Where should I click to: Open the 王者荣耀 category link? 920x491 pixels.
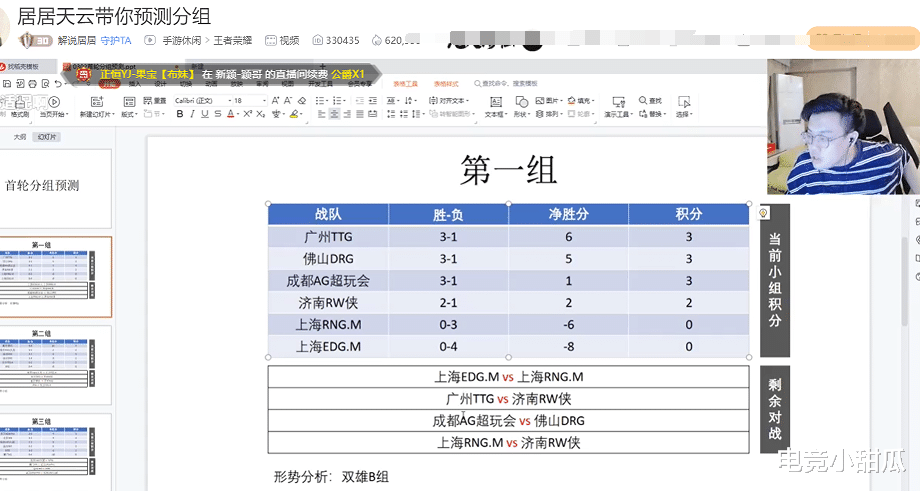(x=235, y=41)
